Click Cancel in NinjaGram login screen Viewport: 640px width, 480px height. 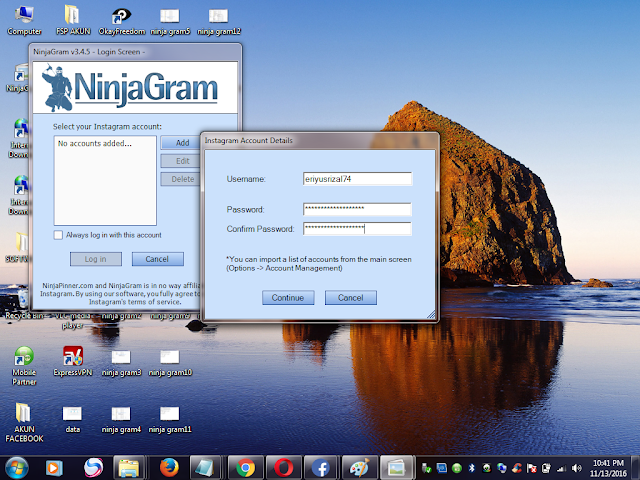click(x=157, y=259)
